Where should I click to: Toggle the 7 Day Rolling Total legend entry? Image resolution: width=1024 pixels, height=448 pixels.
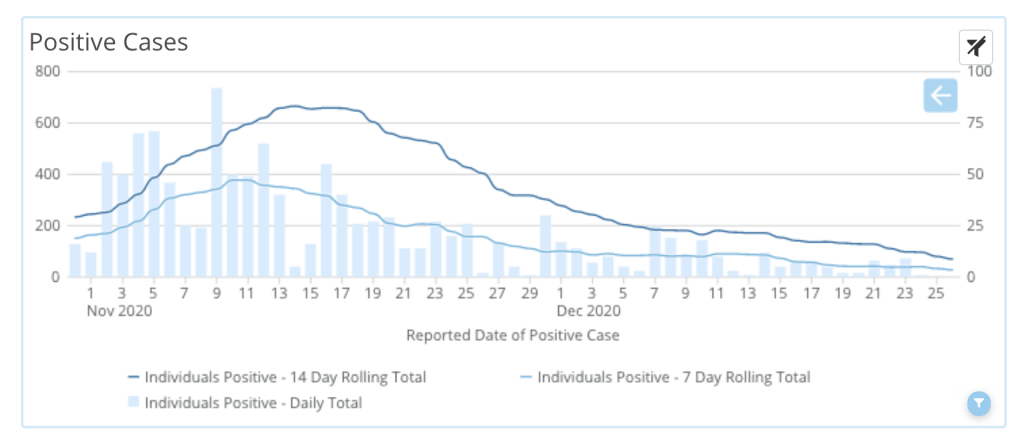(x=673, y=377)
